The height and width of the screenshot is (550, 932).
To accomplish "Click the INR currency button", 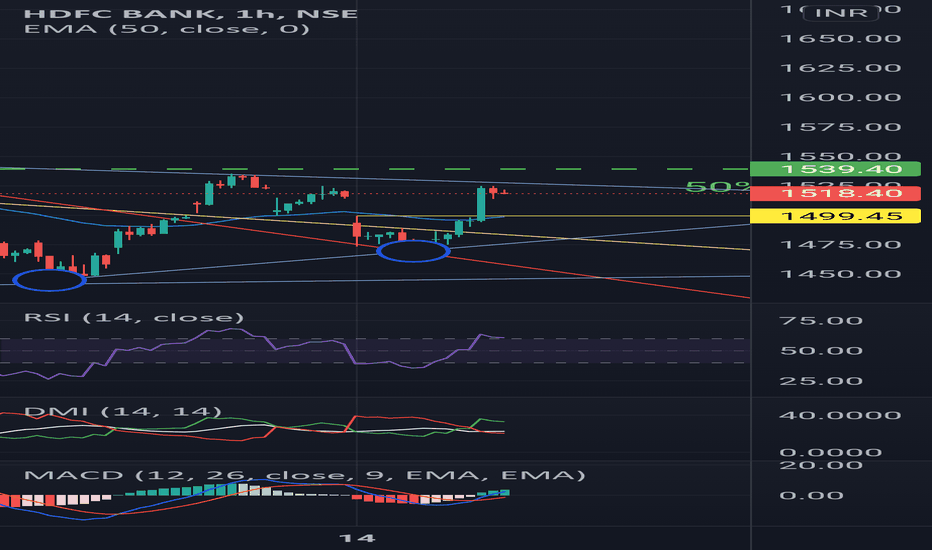I will pyautogui.click(x=840, y=12).
